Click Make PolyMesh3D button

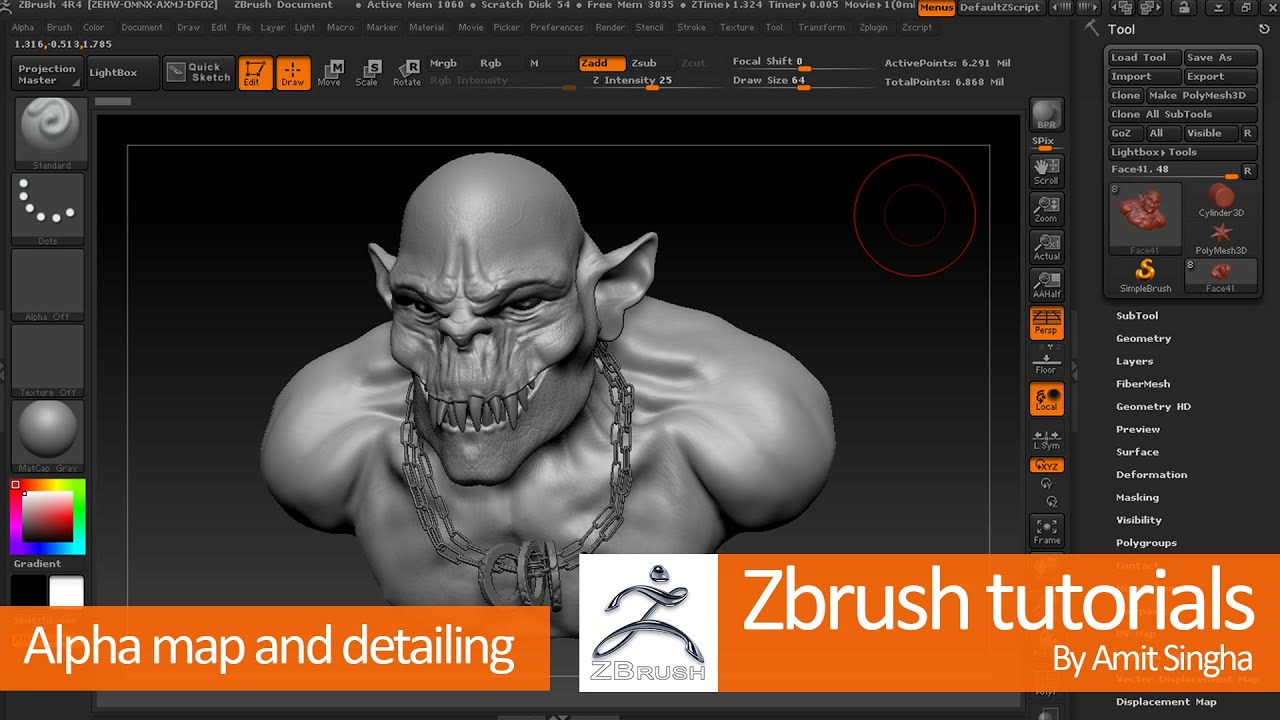point(1200,95)
